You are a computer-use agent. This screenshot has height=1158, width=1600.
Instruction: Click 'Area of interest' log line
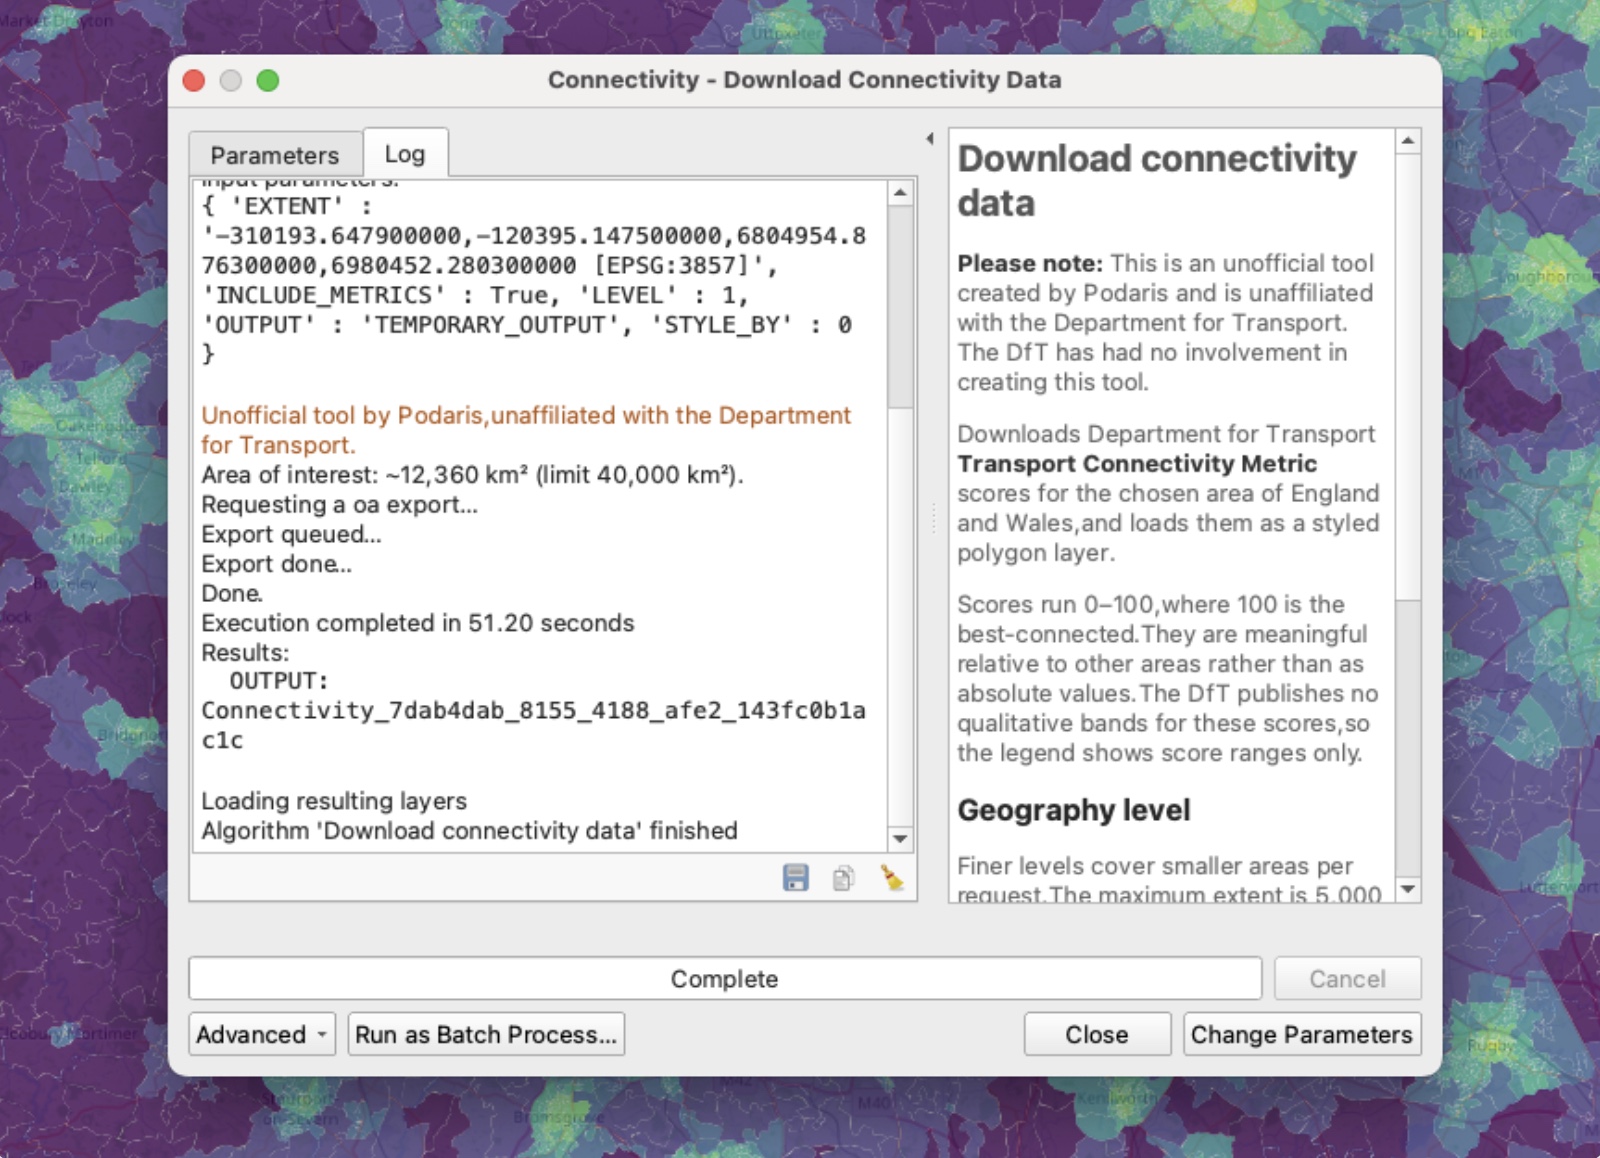pos(472,475)
